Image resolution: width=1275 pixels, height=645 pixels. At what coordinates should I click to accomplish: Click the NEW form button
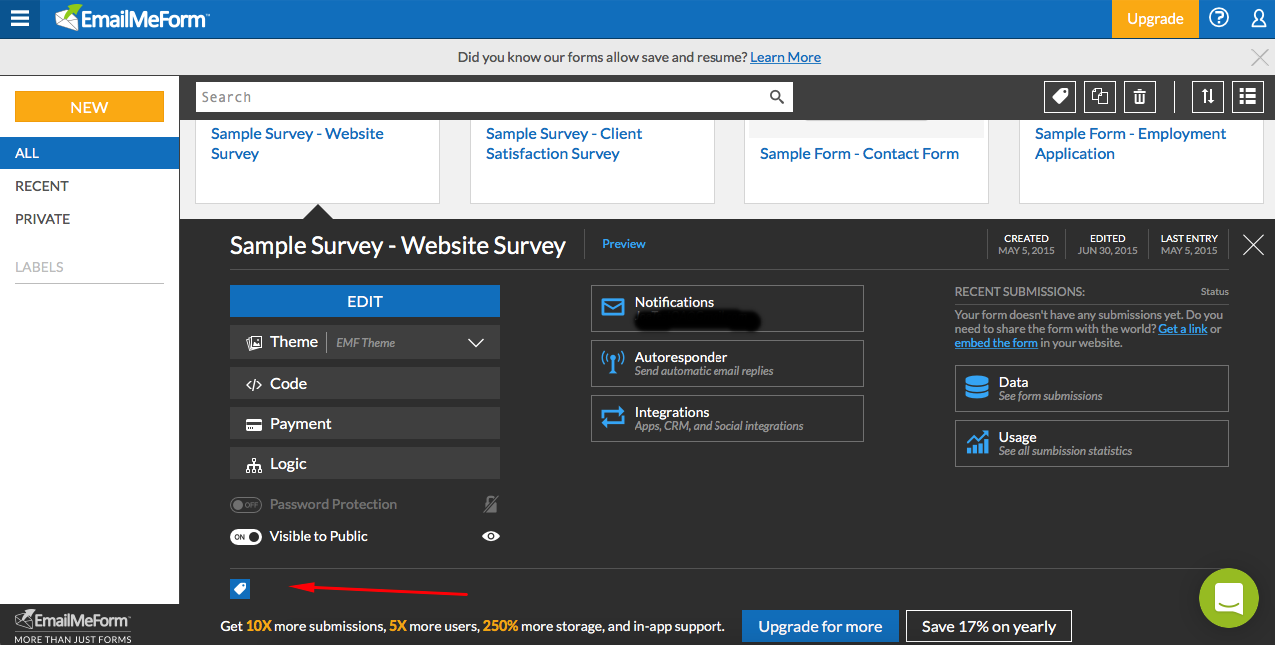[89, 107]
